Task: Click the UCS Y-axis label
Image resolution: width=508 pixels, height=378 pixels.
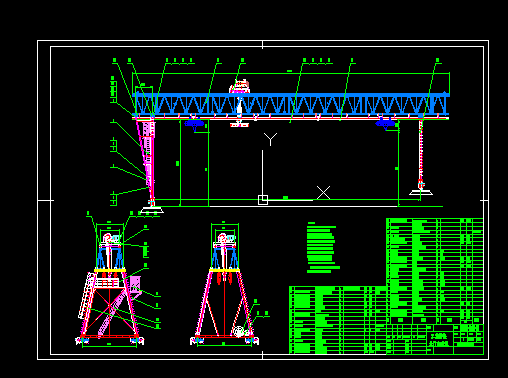Action: (x=270, y=139)
